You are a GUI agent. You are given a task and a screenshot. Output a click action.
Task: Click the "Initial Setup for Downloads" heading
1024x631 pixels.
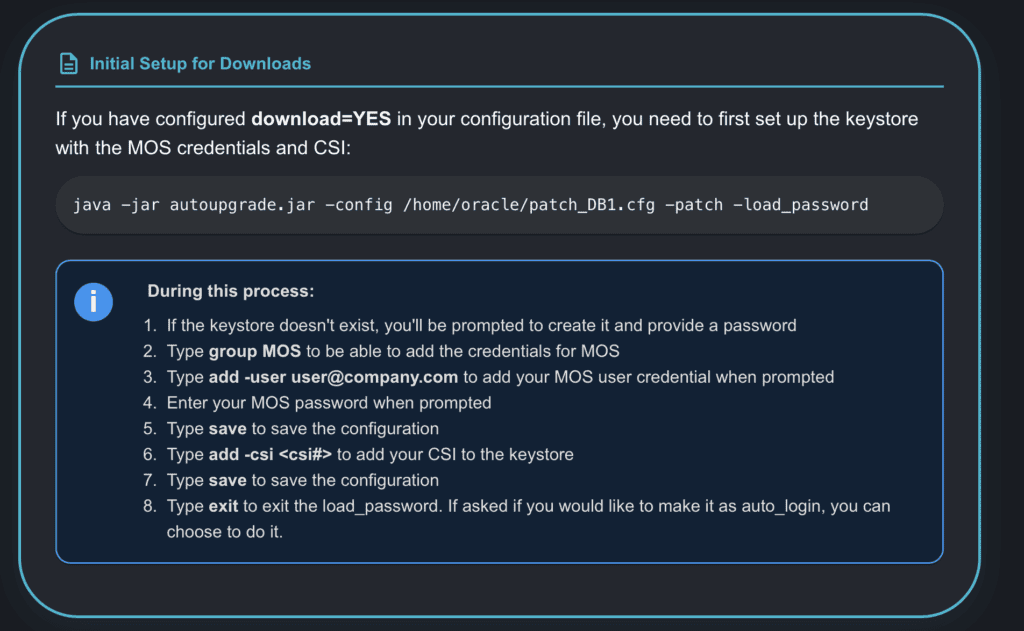pos(200,64)
